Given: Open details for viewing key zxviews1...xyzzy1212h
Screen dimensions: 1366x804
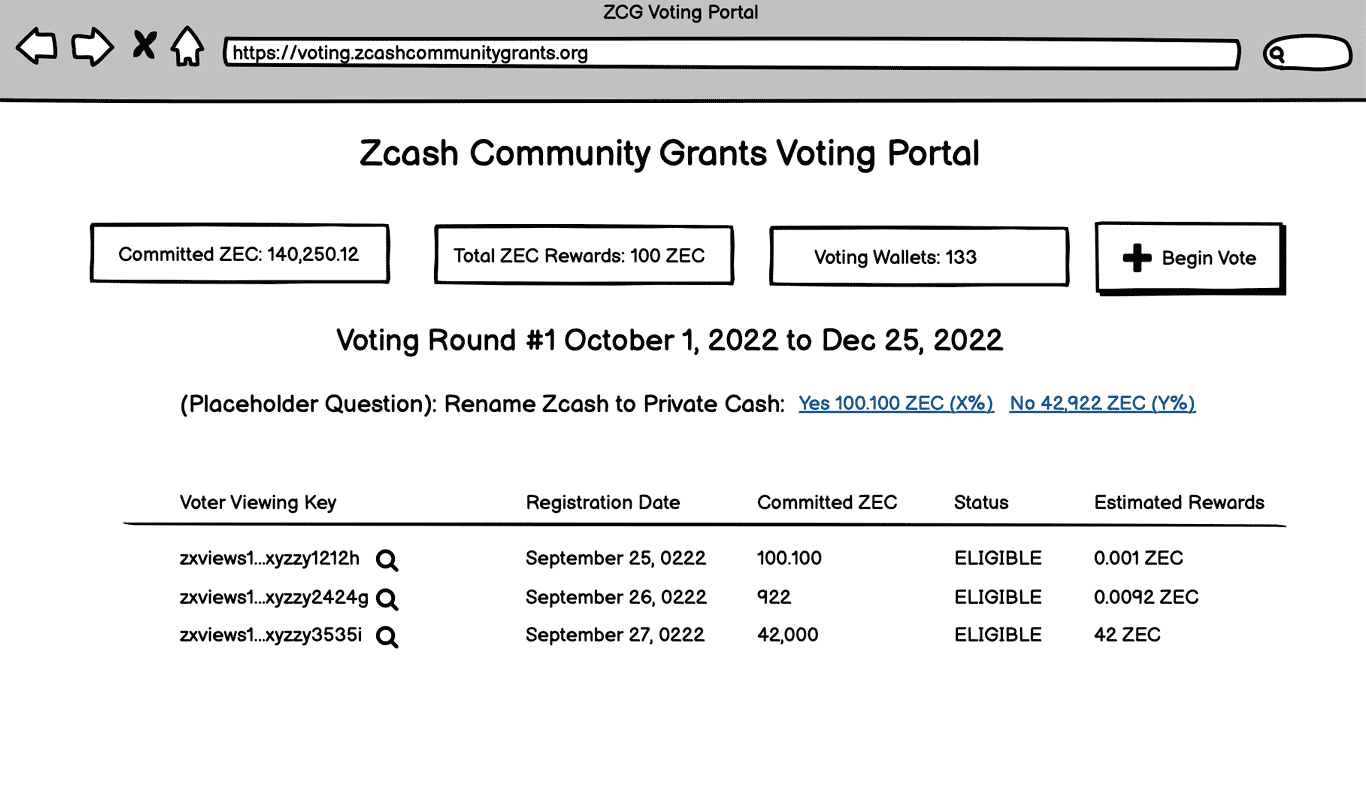Looking at the screenshot, I should tap(387, 561).
